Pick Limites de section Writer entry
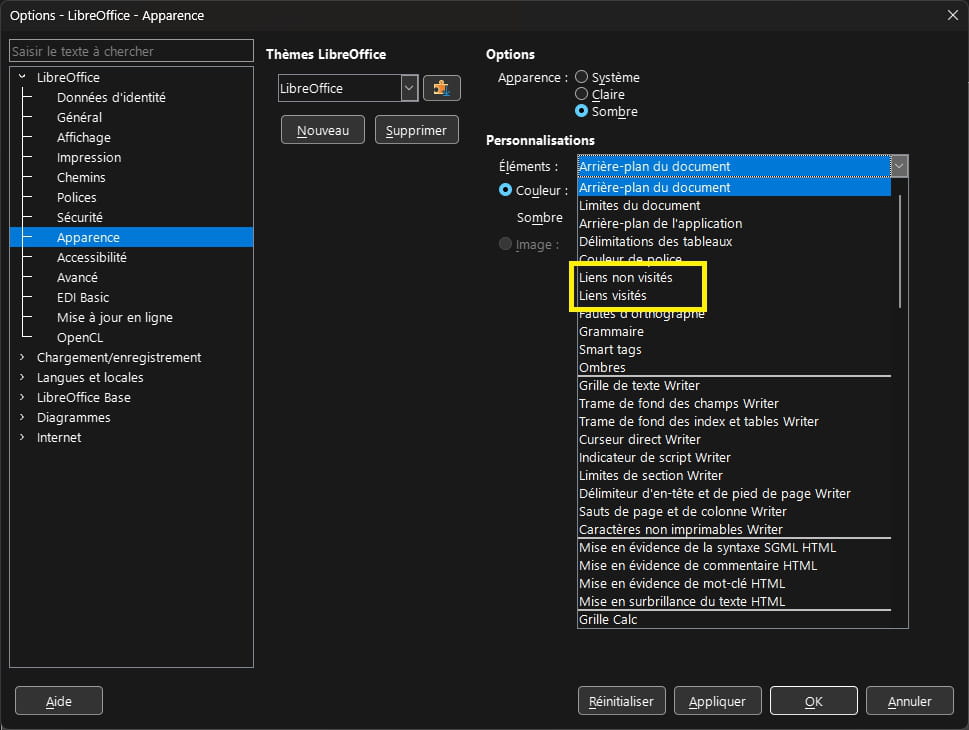 (734, 475)
